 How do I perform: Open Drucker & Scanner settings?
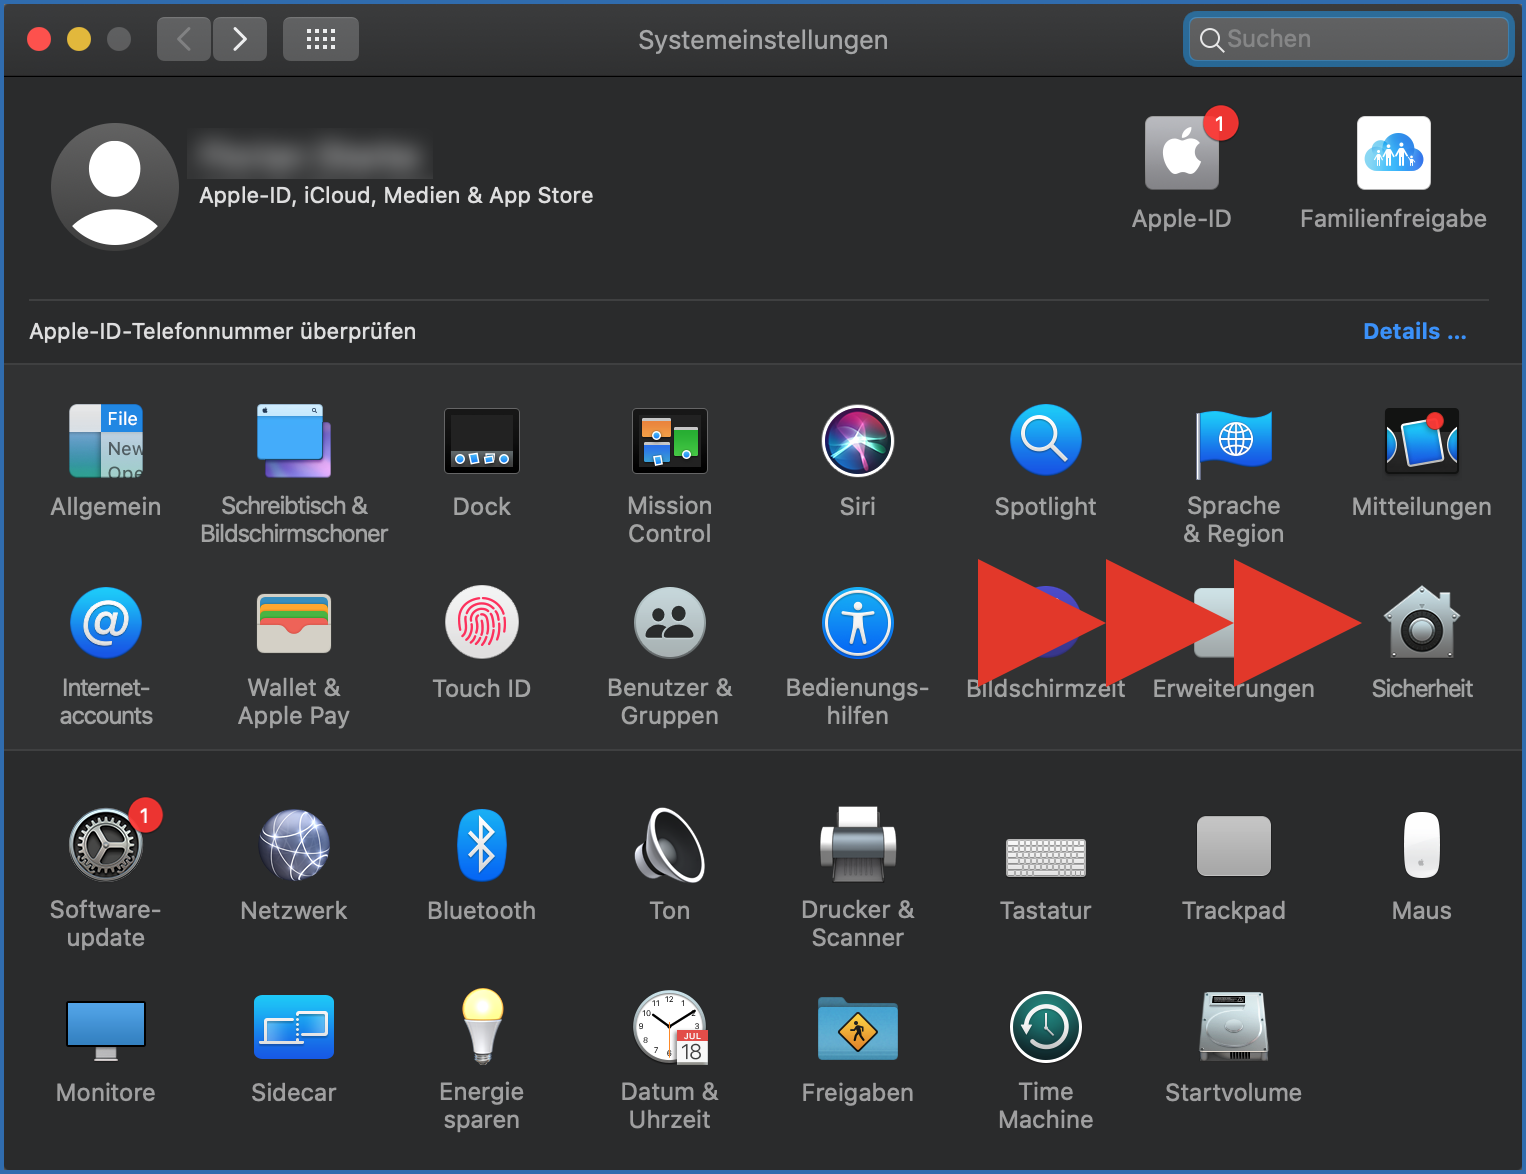[857, 845]
